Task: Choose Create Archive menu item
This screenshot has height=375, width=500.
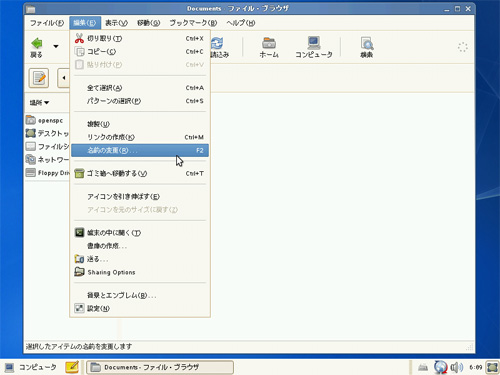Action: click(140, 246)
